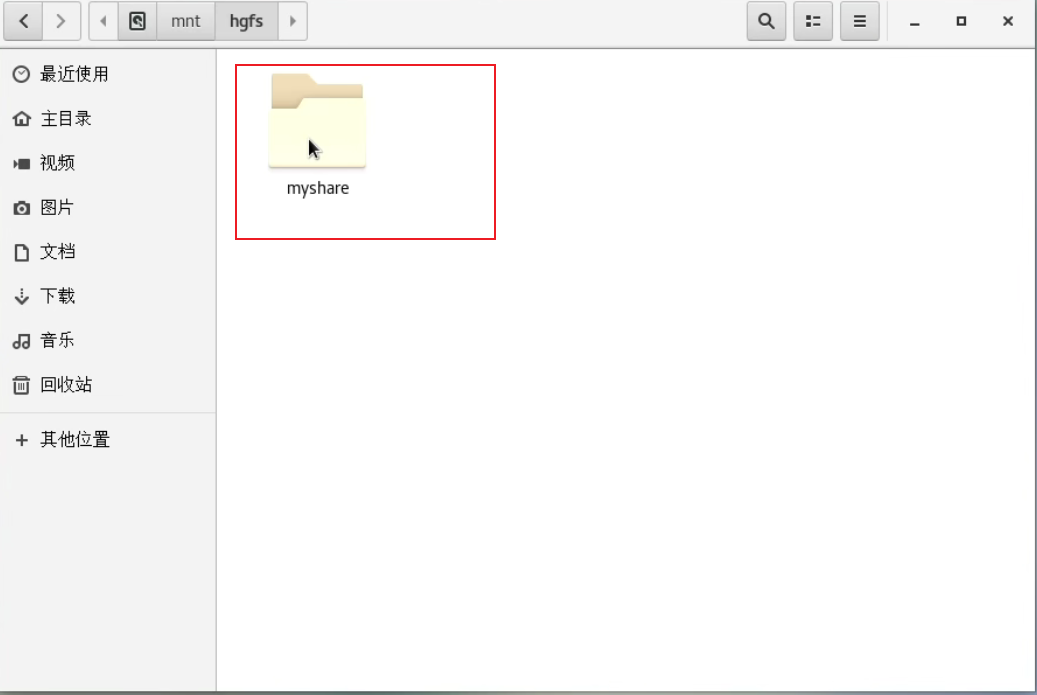Image resolution: width=1037 pixels, height=695 pixels.
Task: Open the 下载 downloads folder
Action: pyautogui.click(x=108, y=296)
